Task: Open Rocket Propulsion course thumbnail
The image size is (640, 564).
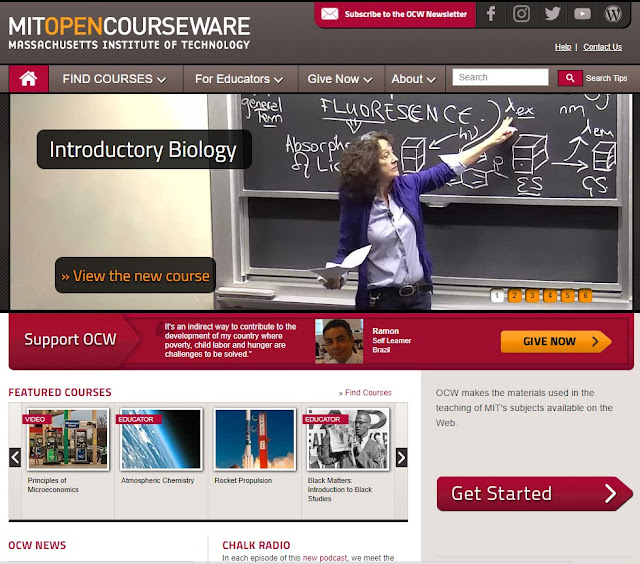Action: pos(255,439)
